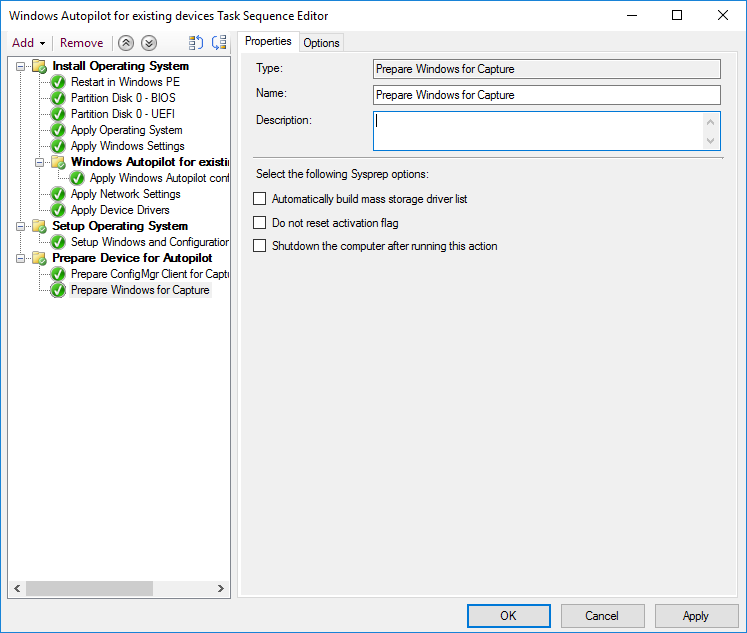
Task: Select Apply Network Settings step
Action: [126, 194]
